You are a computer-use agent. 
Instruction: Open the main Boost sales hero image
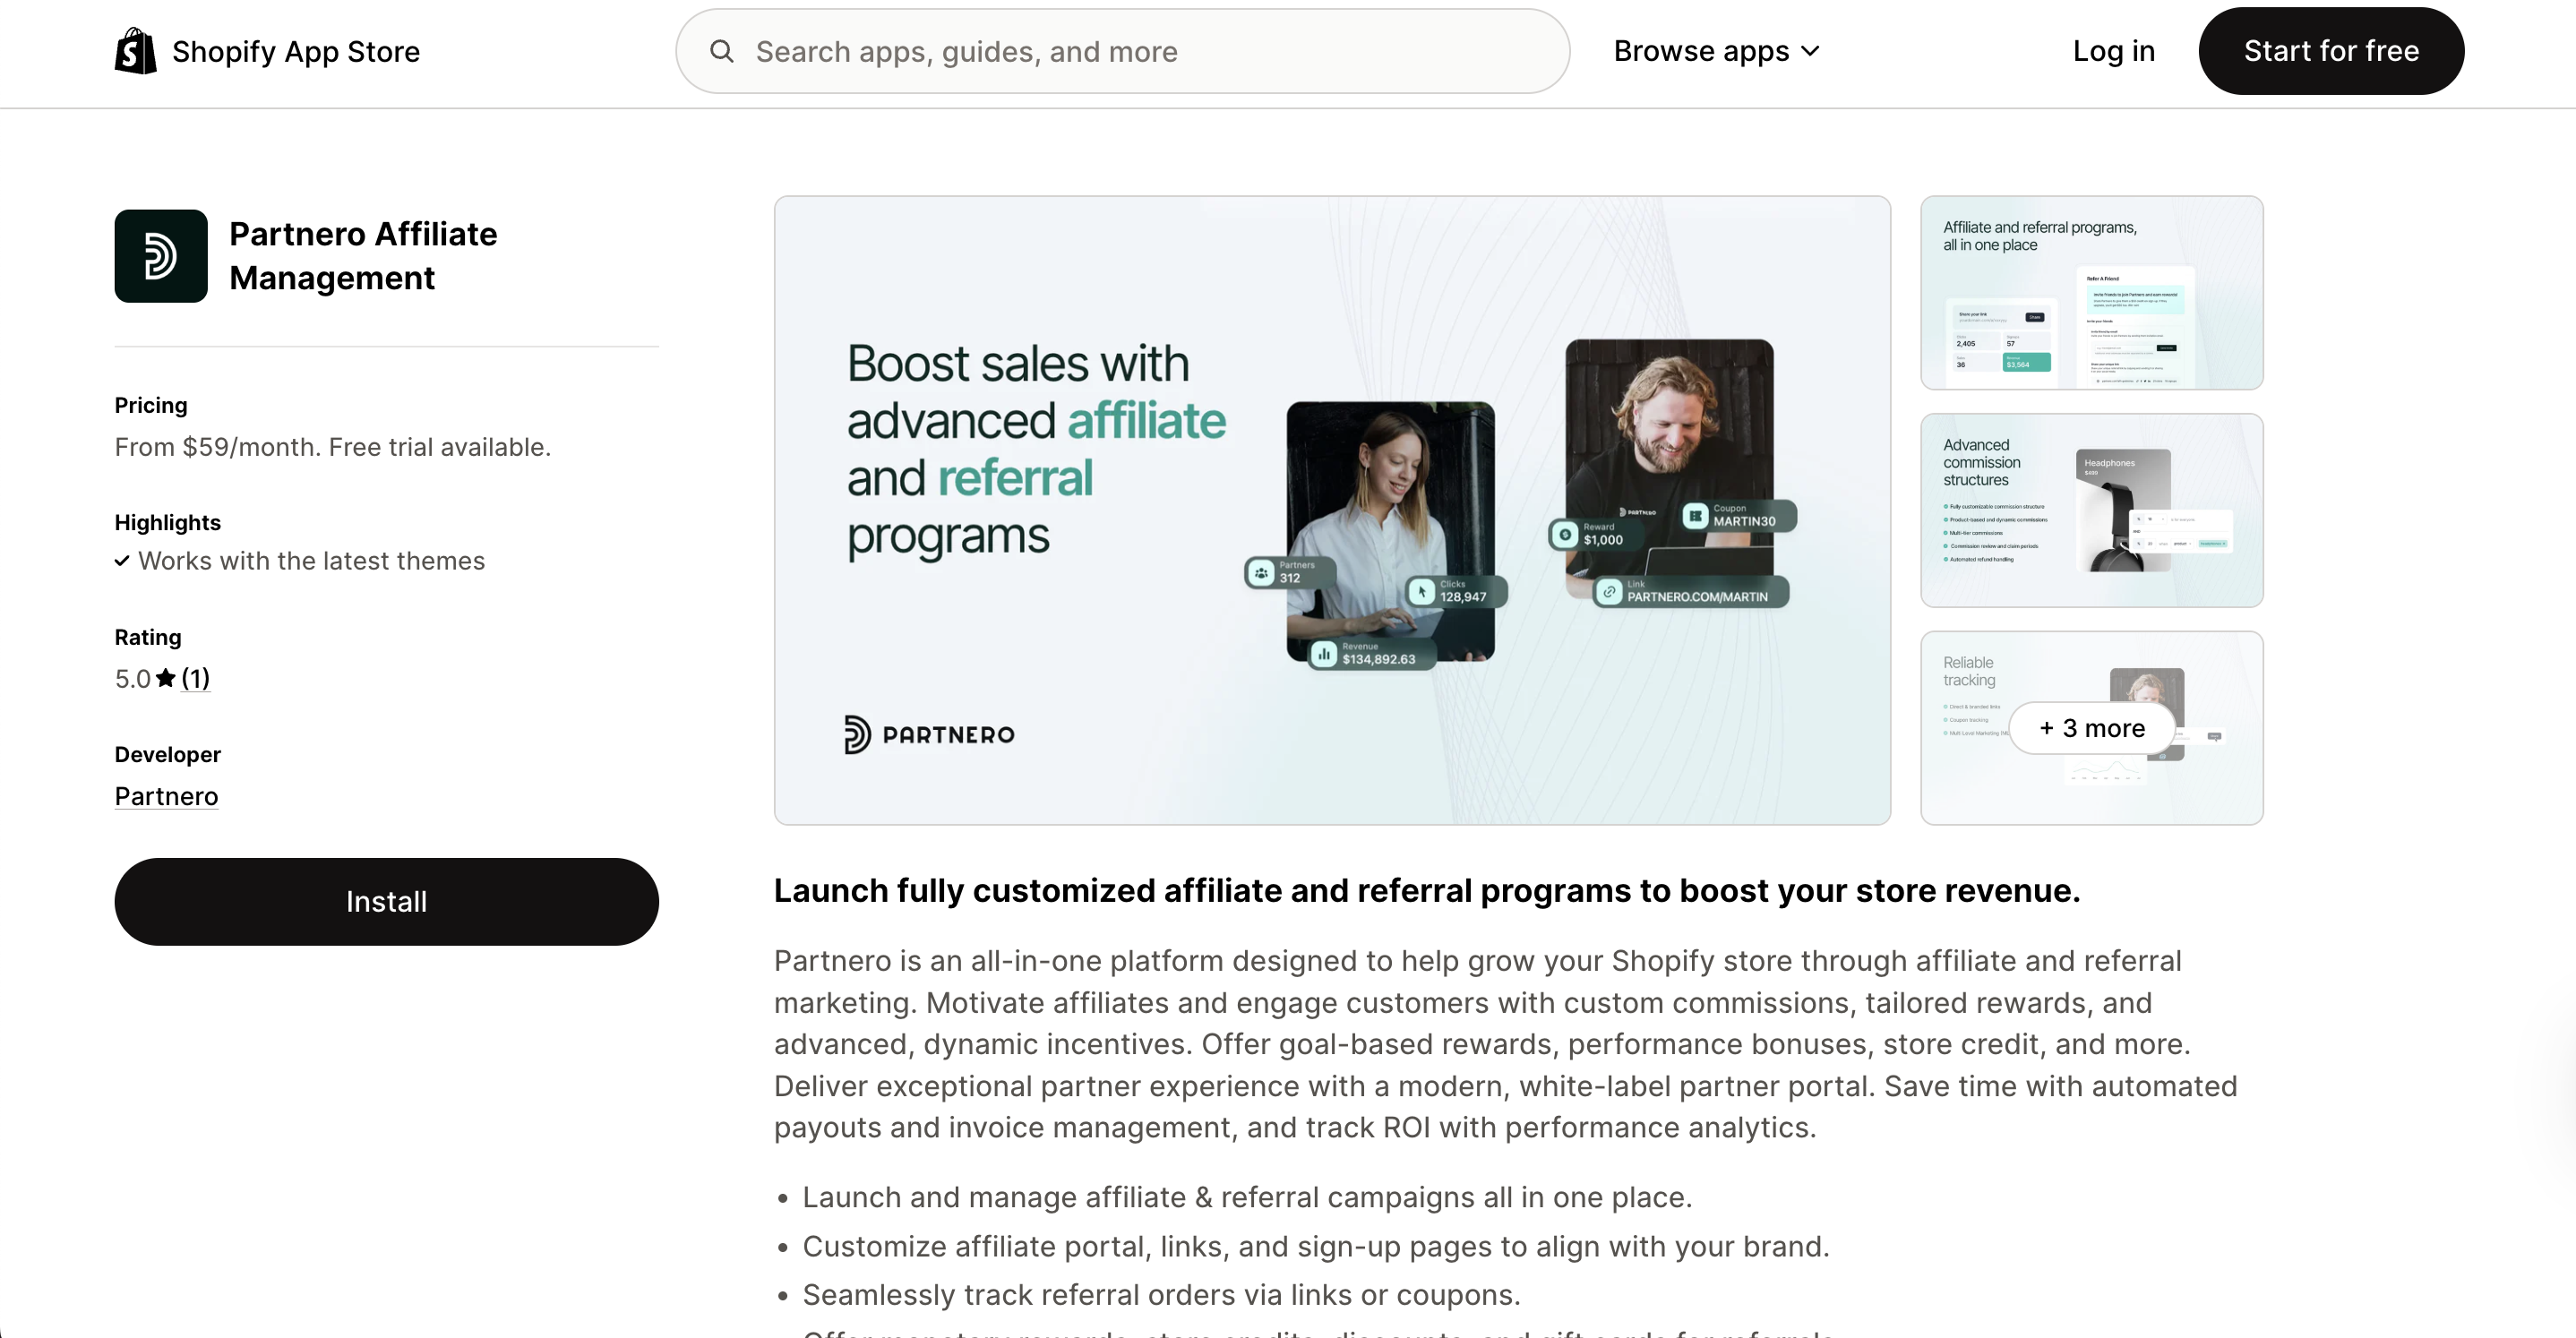(1332, 510)
